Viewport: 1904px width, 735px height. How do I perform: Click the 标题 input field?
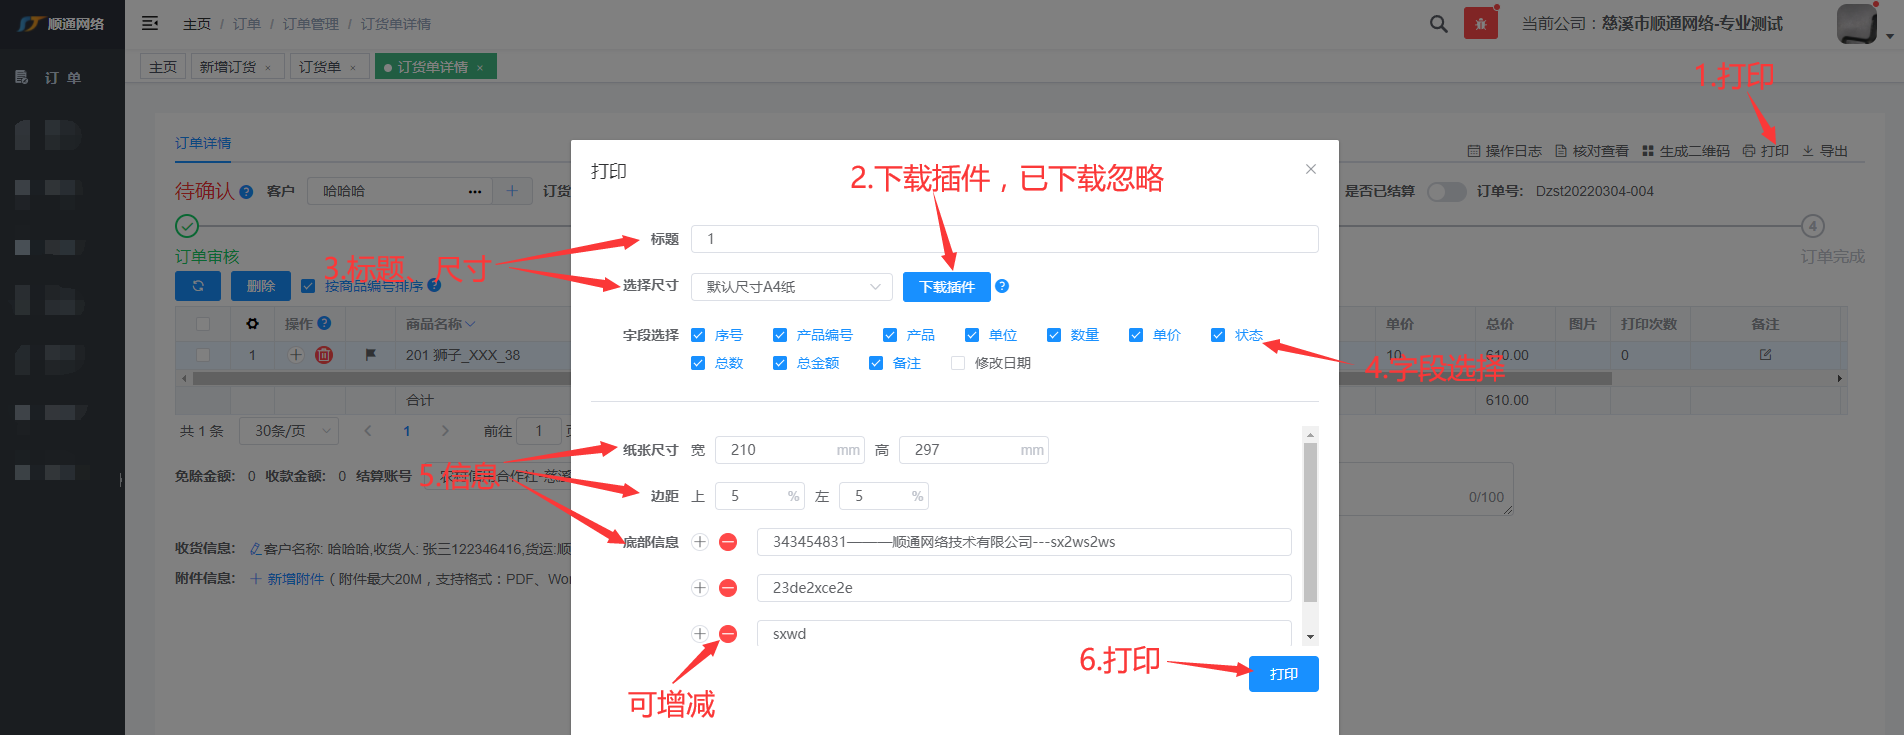[x=1004, y=239]
